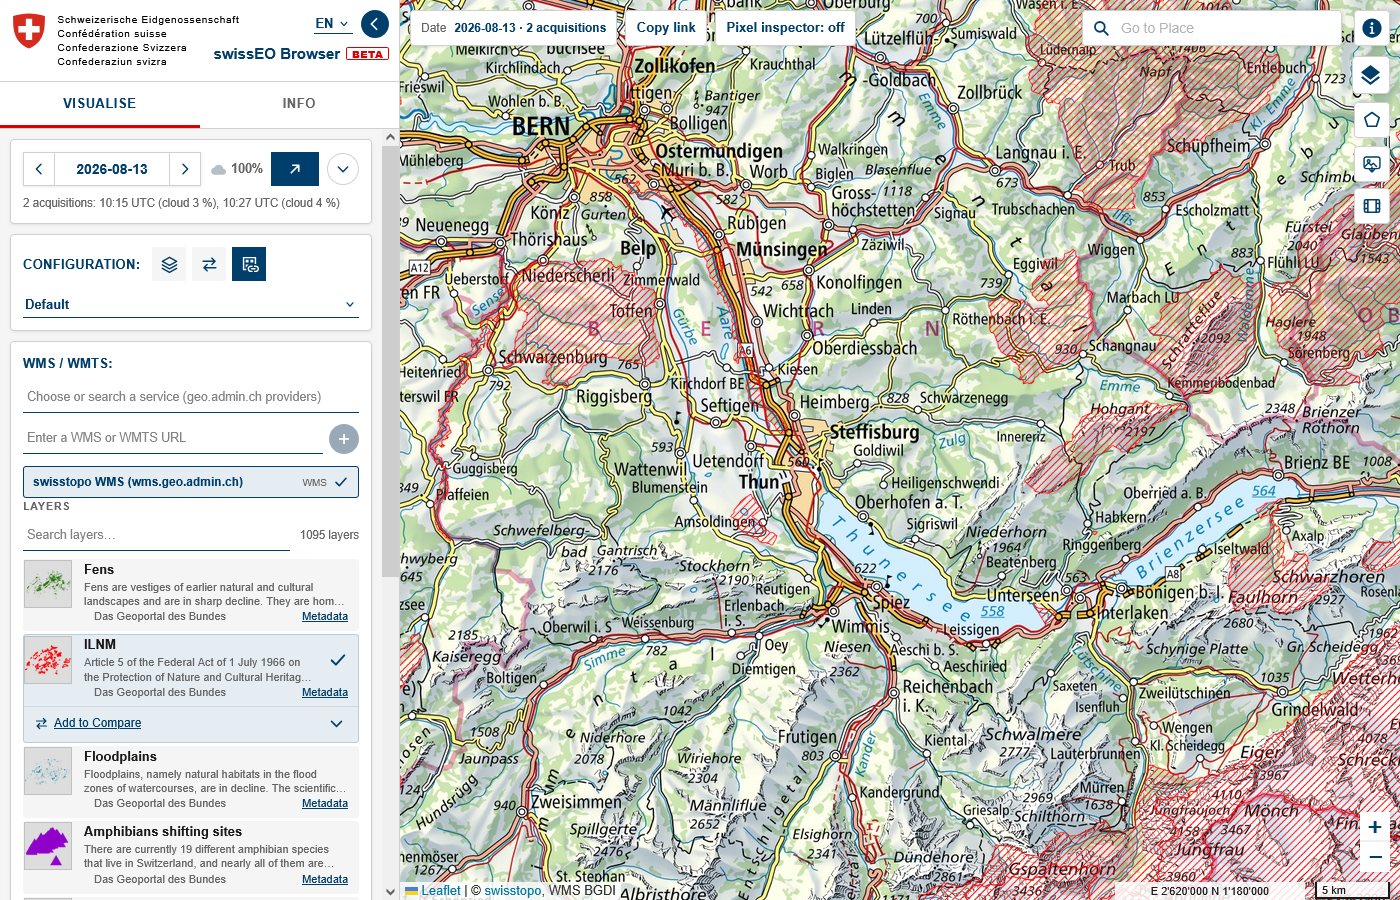The image size is (1400, 900).
Task: Focus the WMS or WMTS URL field
Action: [173, 438]
